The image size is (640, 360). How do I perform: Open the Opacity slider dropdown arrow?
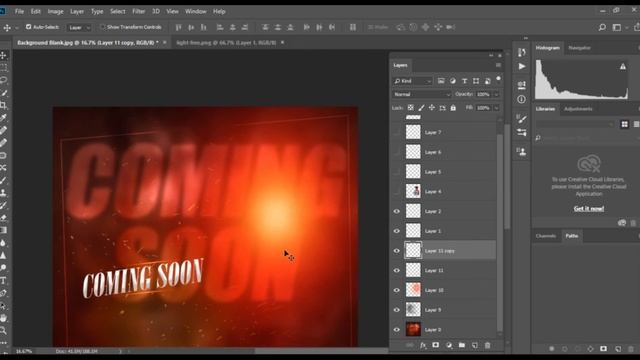(496, 94)
